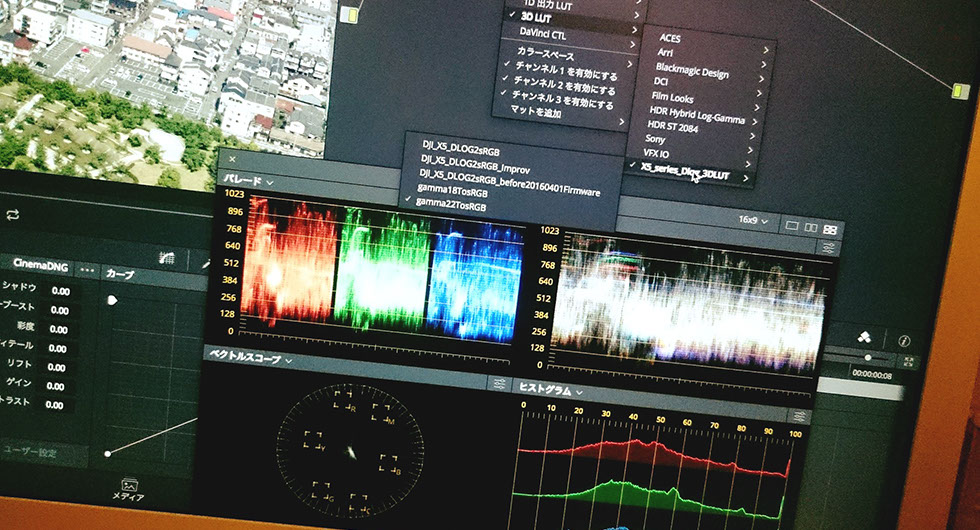This screenshot has height=530, width=980.
Task: Open the ベクトルスコープ scope dropdown
Action: [x=247, y=358]
